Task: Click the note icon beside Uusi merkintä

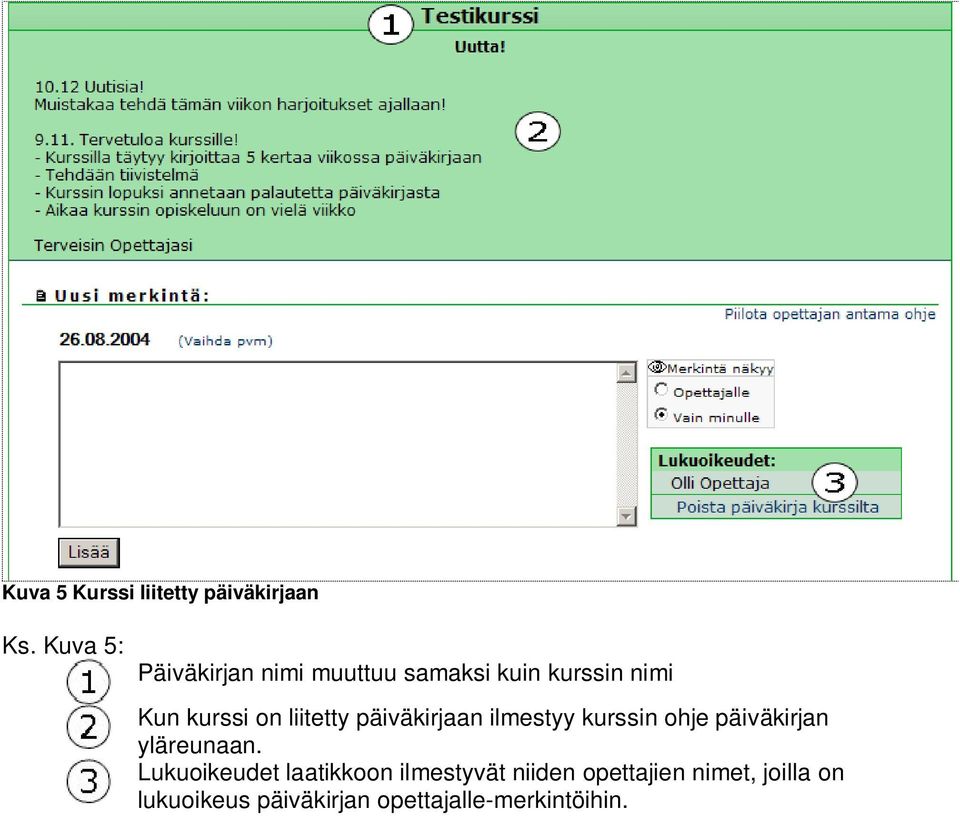Action: pos(41,296)
